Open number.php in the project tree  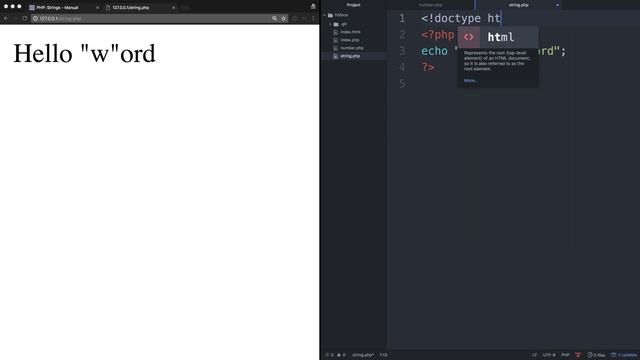pos(352,48)
